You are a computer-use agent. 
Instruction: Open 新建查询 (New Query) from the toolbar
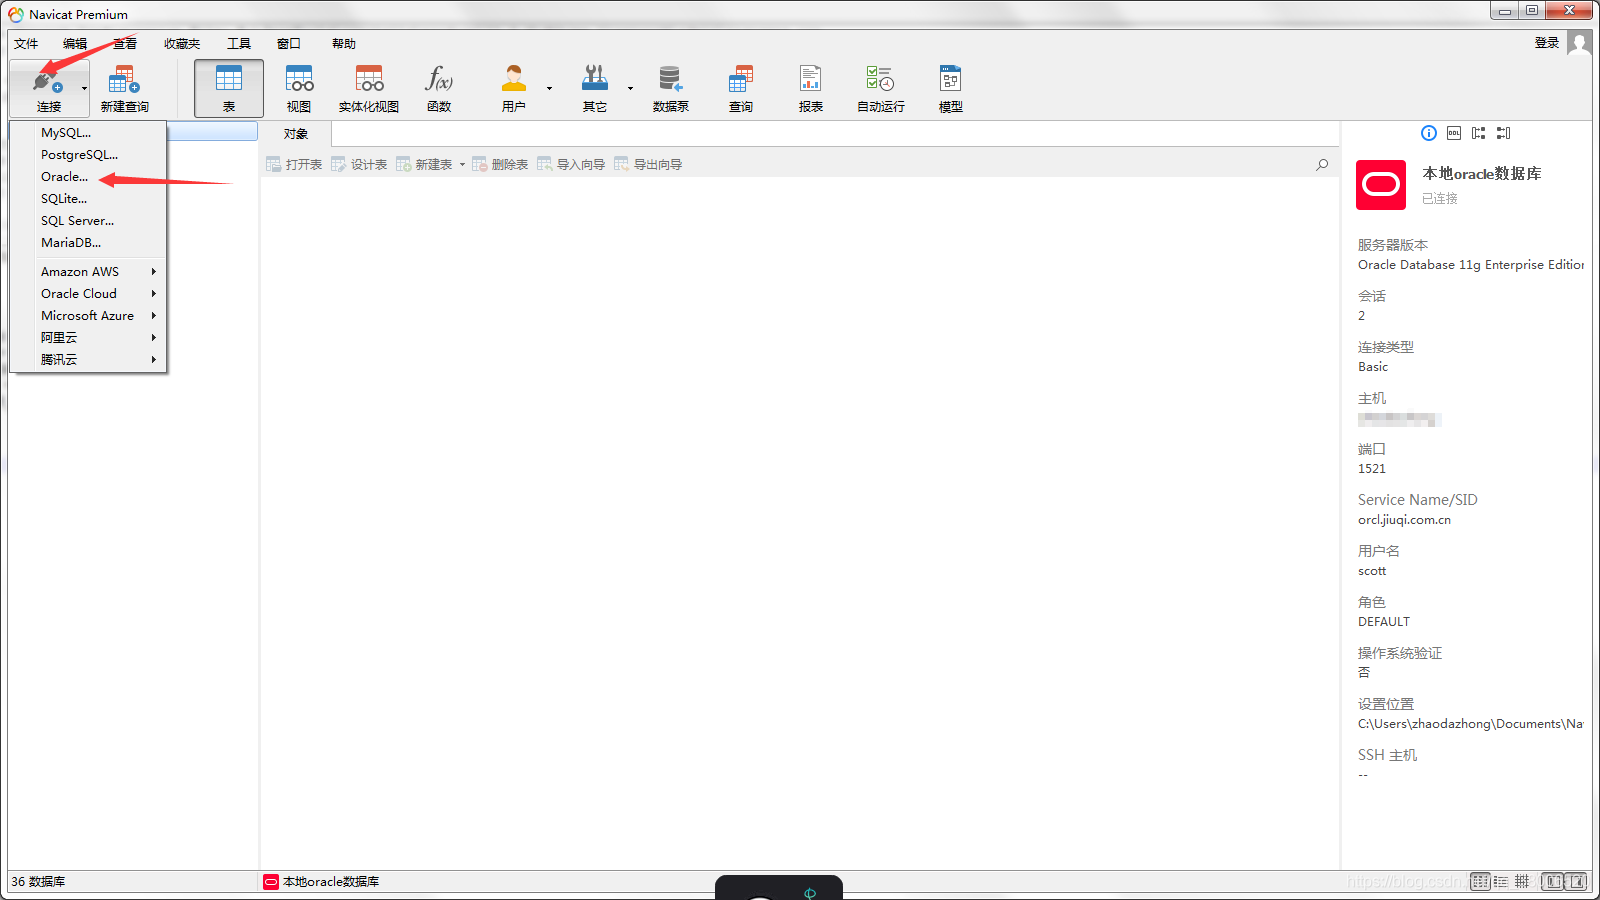coord(124,88)
